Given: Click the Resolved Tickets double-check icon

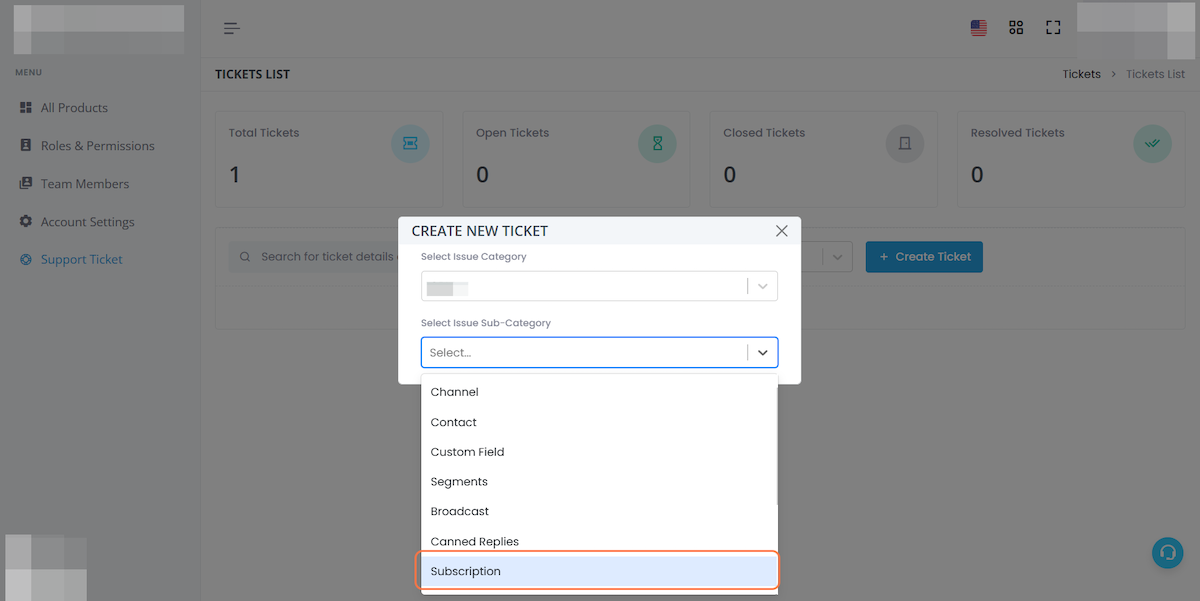Looking at the screenshot, I should (x=1152, y=144).
